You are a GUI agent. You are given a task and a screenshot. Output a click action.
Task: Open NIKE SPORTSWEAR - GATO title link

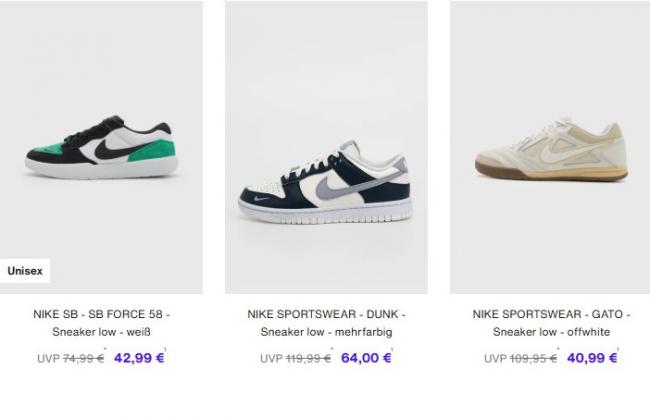[551, 314]
